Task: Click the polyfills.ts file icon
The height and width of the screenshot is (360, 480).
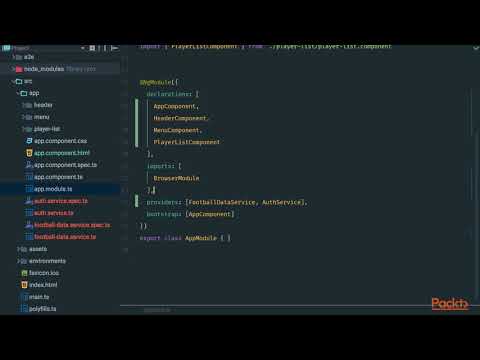Action: tap(24, 309)
